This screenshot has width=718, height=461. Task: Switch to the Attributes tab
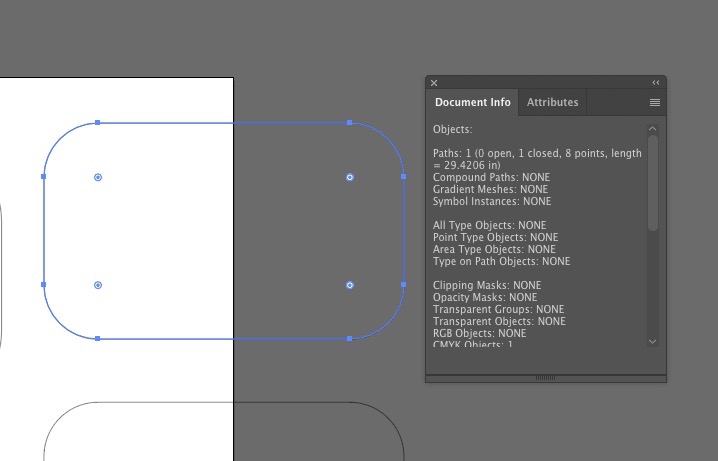552,102
